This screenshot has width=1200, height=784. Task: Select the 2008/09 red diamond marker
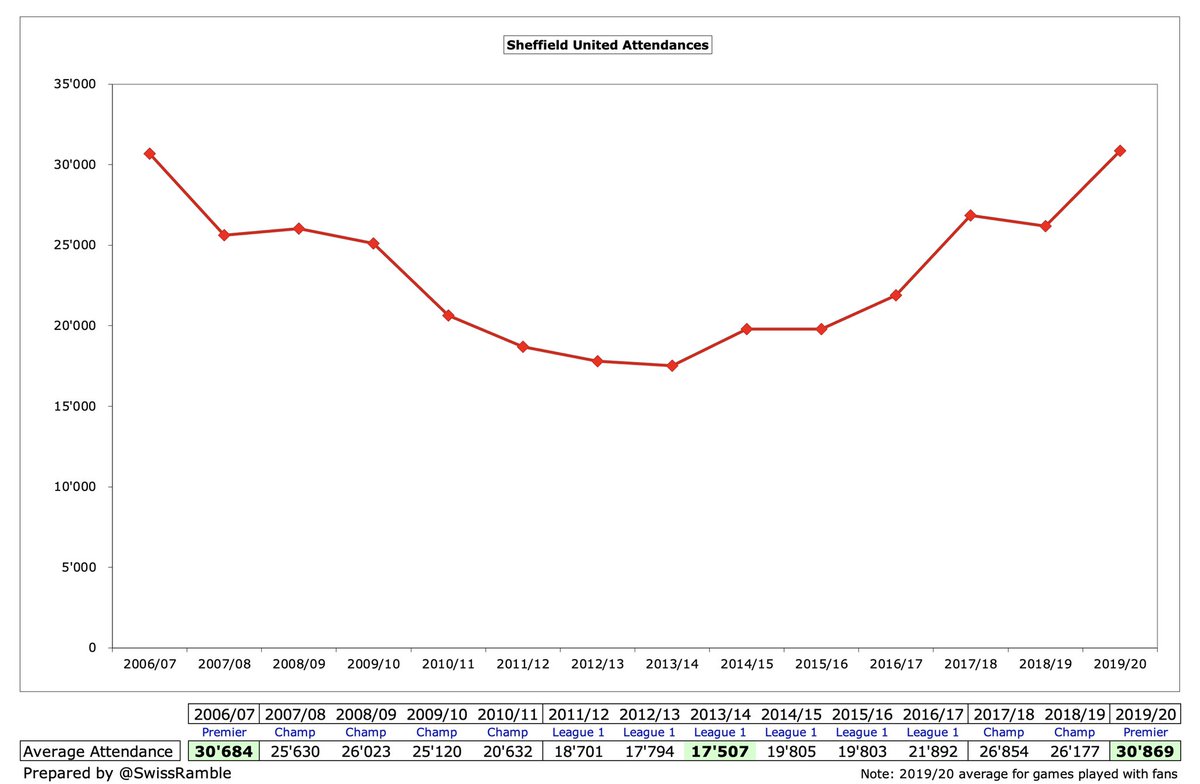click(x=299, y=229)
